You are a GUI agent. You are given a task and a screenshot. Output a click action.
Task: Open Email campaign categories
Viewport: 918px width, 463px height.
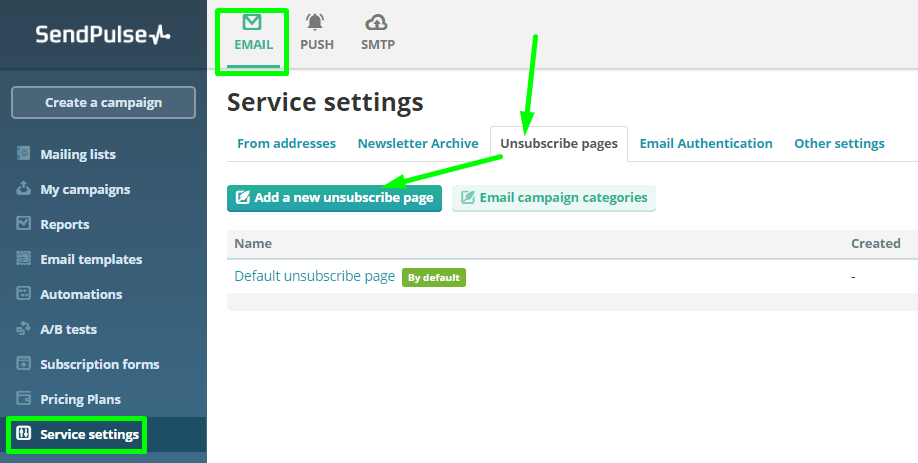coord(554,198)
